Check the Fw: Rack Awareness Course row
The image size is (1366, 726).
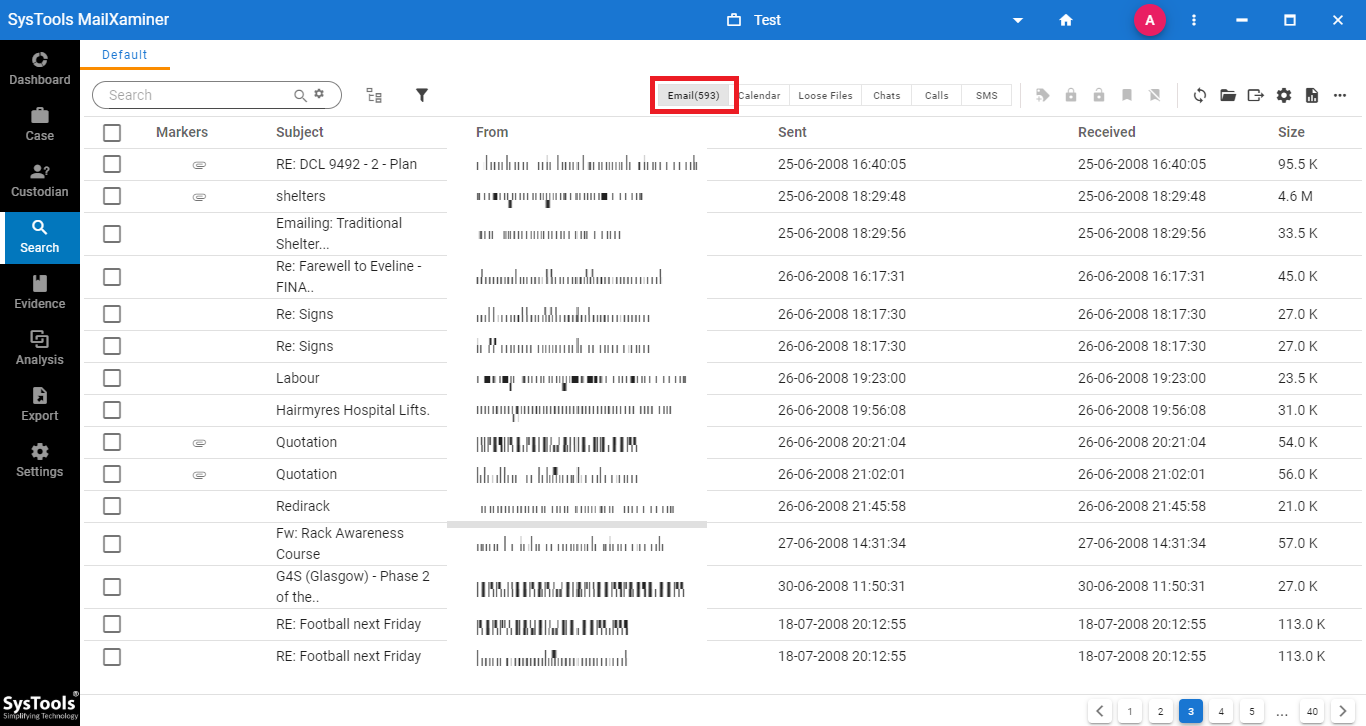112,544
